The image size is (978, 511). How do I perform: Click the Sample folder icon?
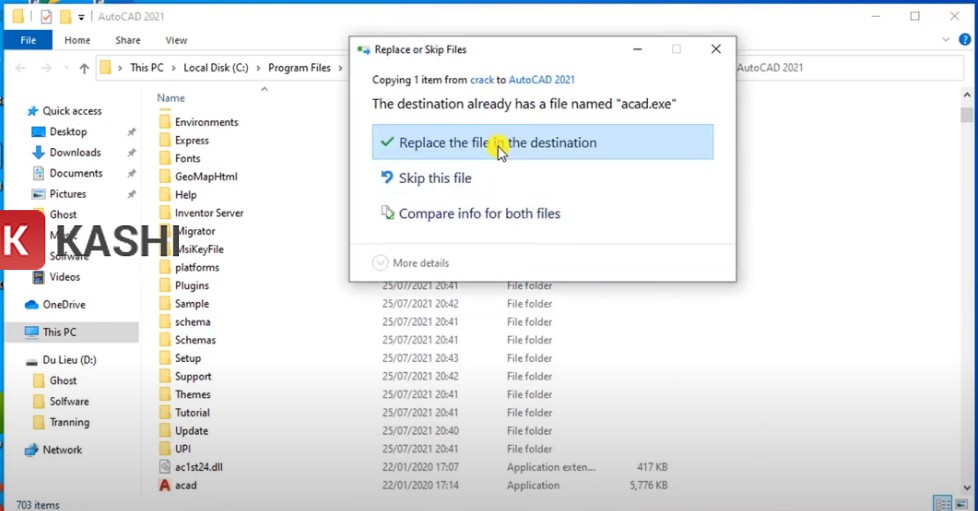(165, 303)
